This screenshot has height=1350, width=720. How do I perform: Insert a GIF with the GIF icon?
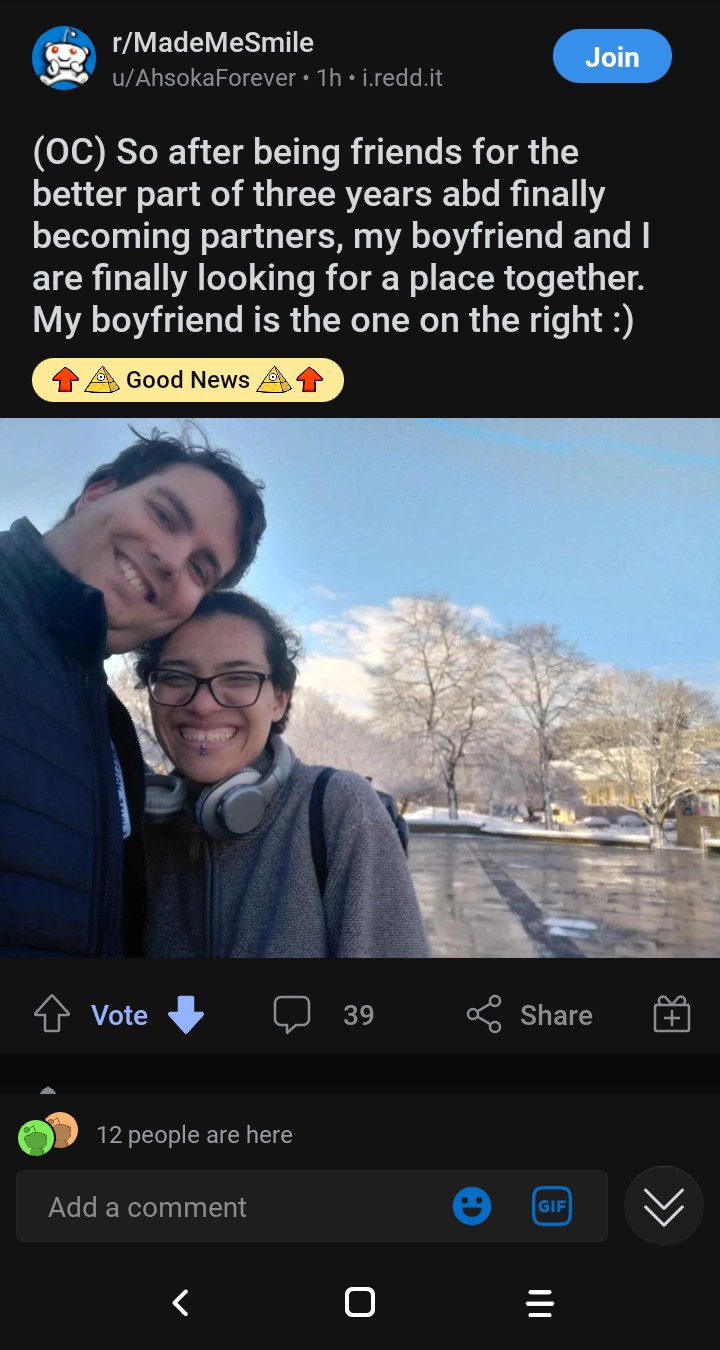click(552, 1206)
